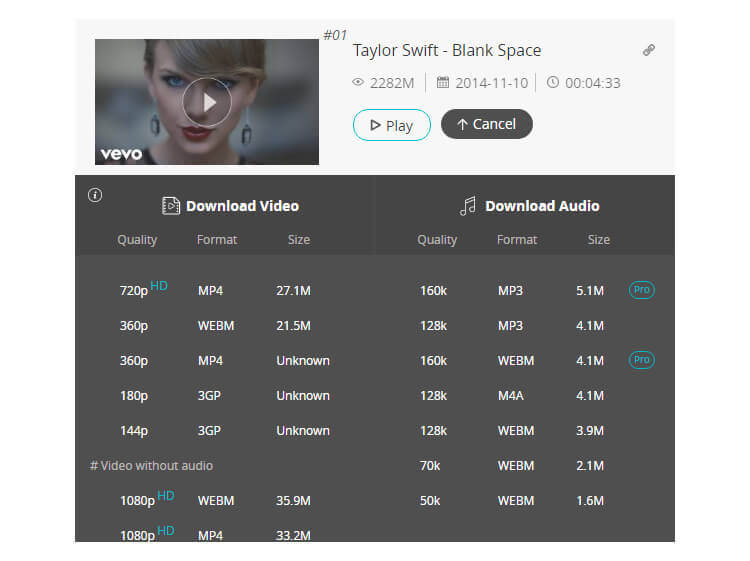Viewport: 750px width, 561px height.
Task: Click the Download Audio music note icon
Action: tap(468, 206)
